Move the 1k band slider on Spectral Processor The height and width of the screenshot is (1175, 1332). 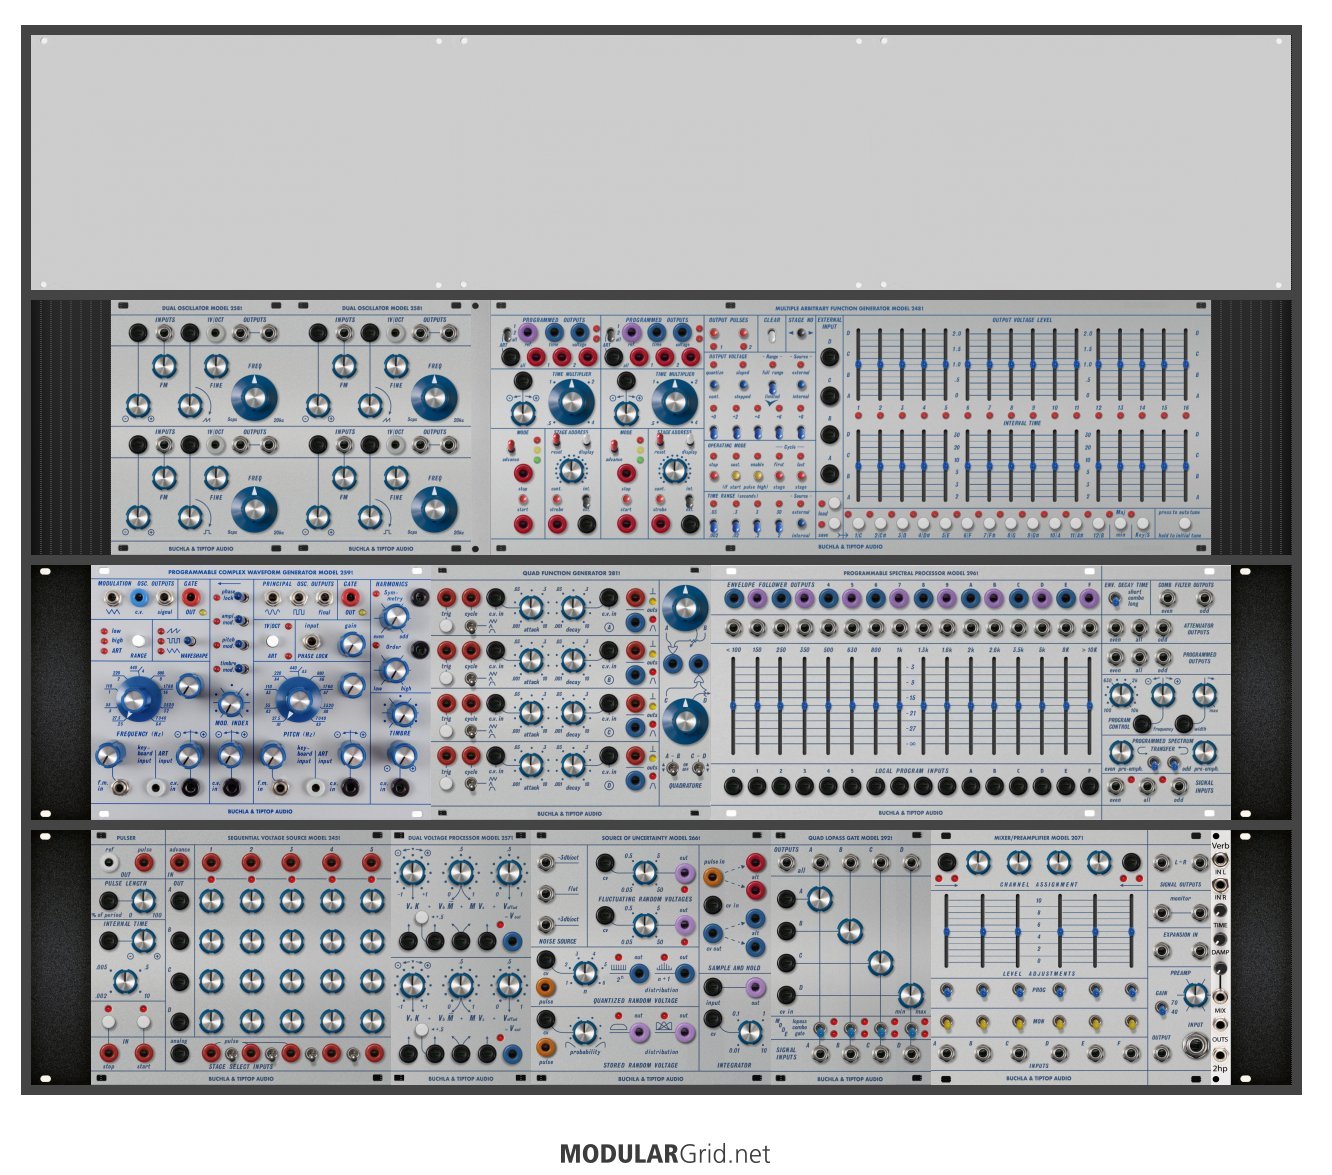tap(899, 706)
